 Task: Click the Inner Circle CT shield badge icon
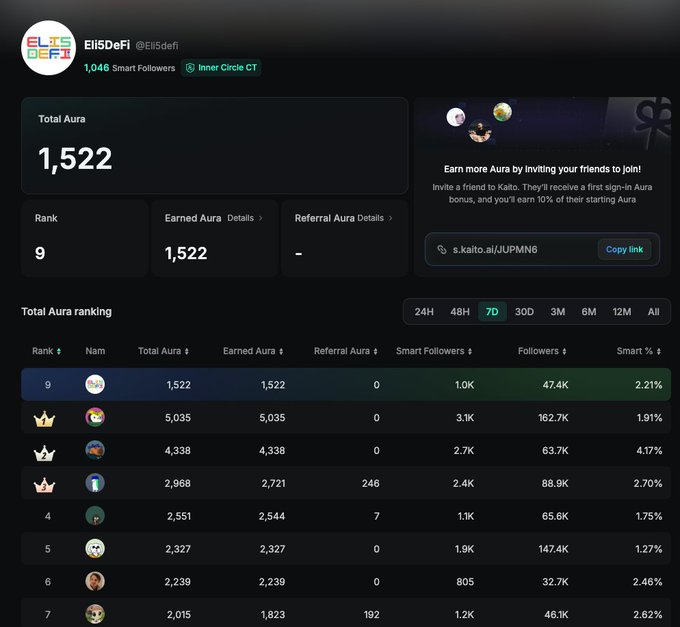(190, 68)
